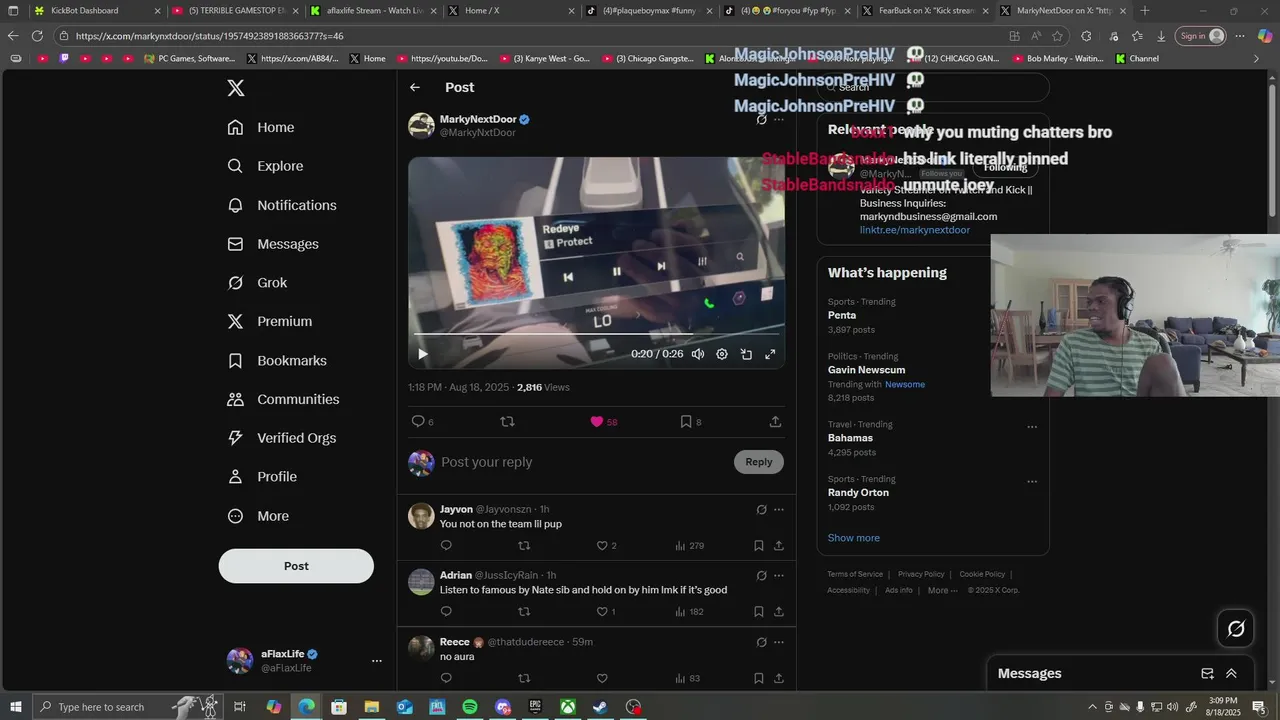This screenshot has width=1280, height=720.
Task: Bookmark Jayvon's reply
Action: point(758,546)
